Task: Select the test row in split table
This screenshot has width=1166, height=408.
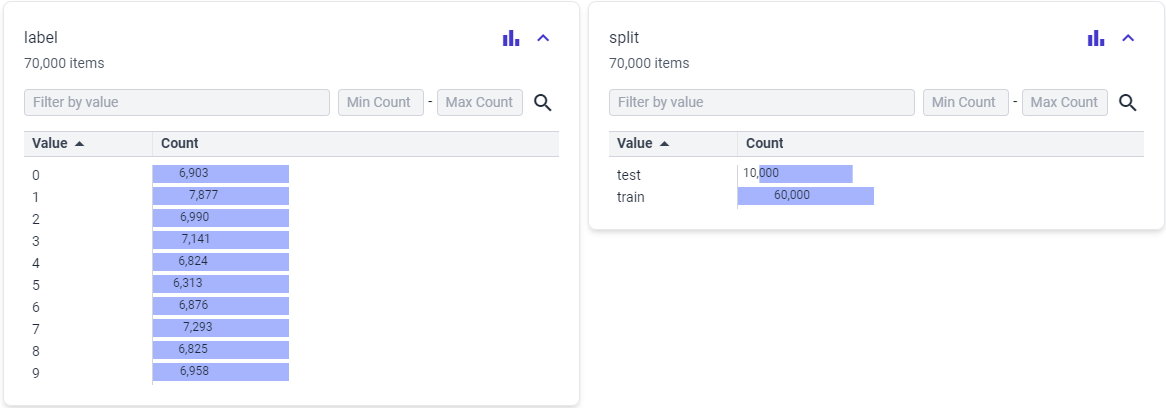Action: (x=629, y=175)
